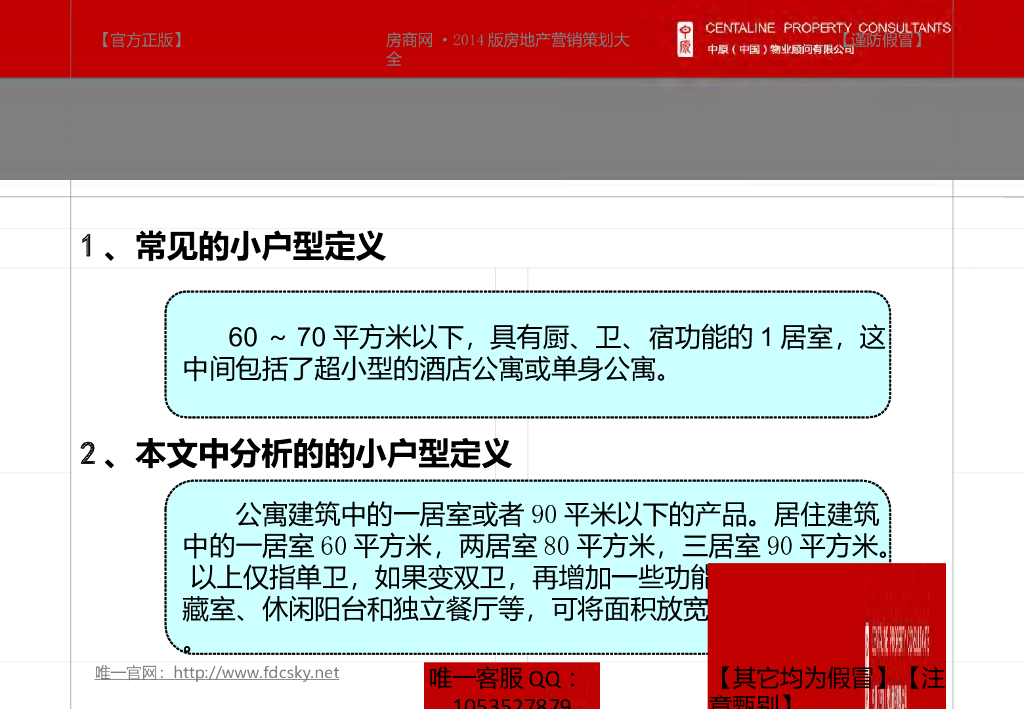Click the '【其它均为假冒】' warning text
The height and width of the screenshot is (709, 1024).
802,678
